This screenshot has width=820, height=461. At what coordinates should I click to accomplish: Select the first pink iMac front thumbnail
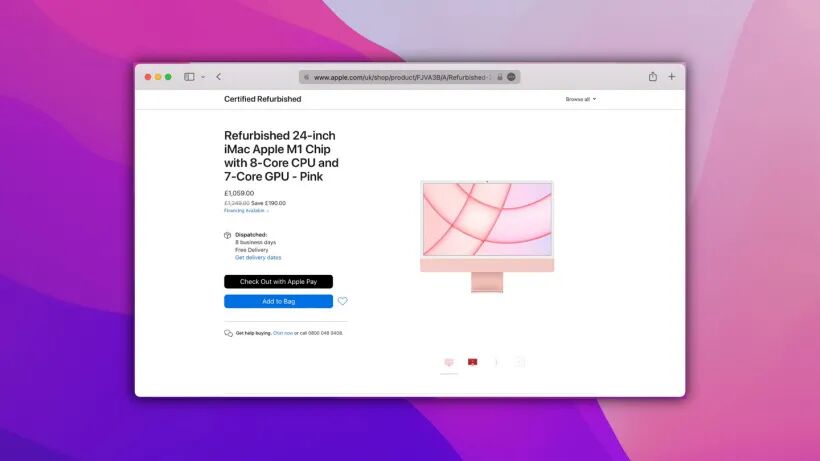click(x=449, y=362)
